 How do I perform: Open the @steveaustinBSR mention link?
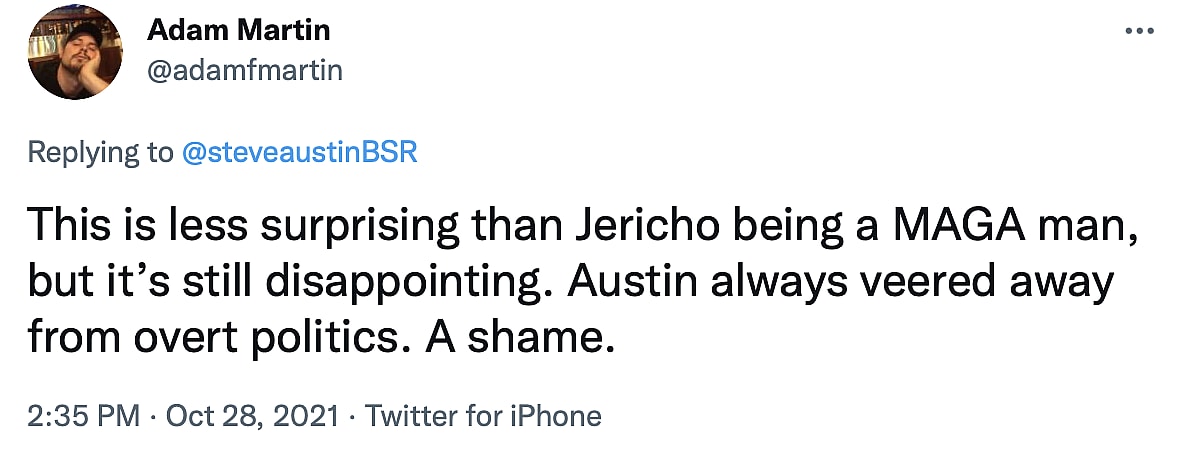pyautogui.click(x=297, y=153)
